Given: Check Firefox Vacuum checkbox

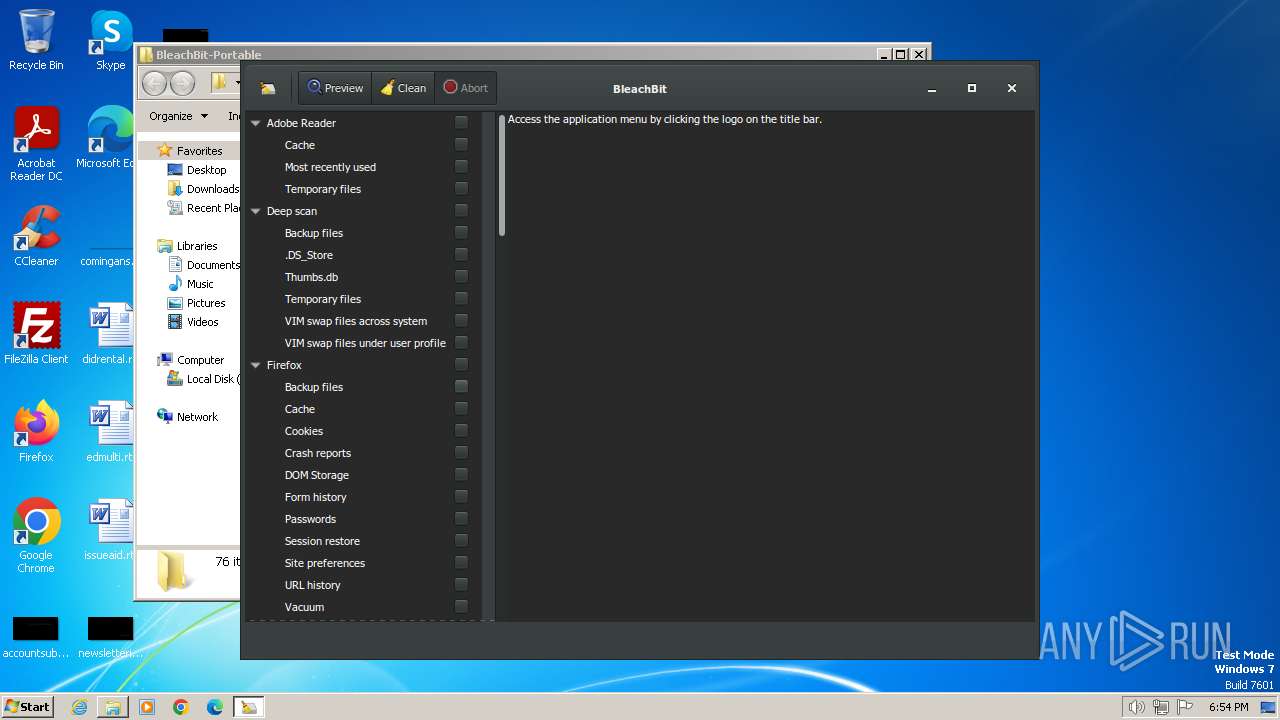Looking at the screenshot, I should click(461, 607).
